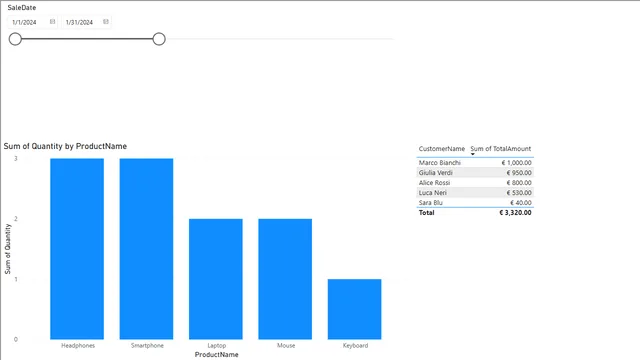Screen dimensions: 640x360
Task: Select the Laptop bar in the chart
Action: pos(216,279)
